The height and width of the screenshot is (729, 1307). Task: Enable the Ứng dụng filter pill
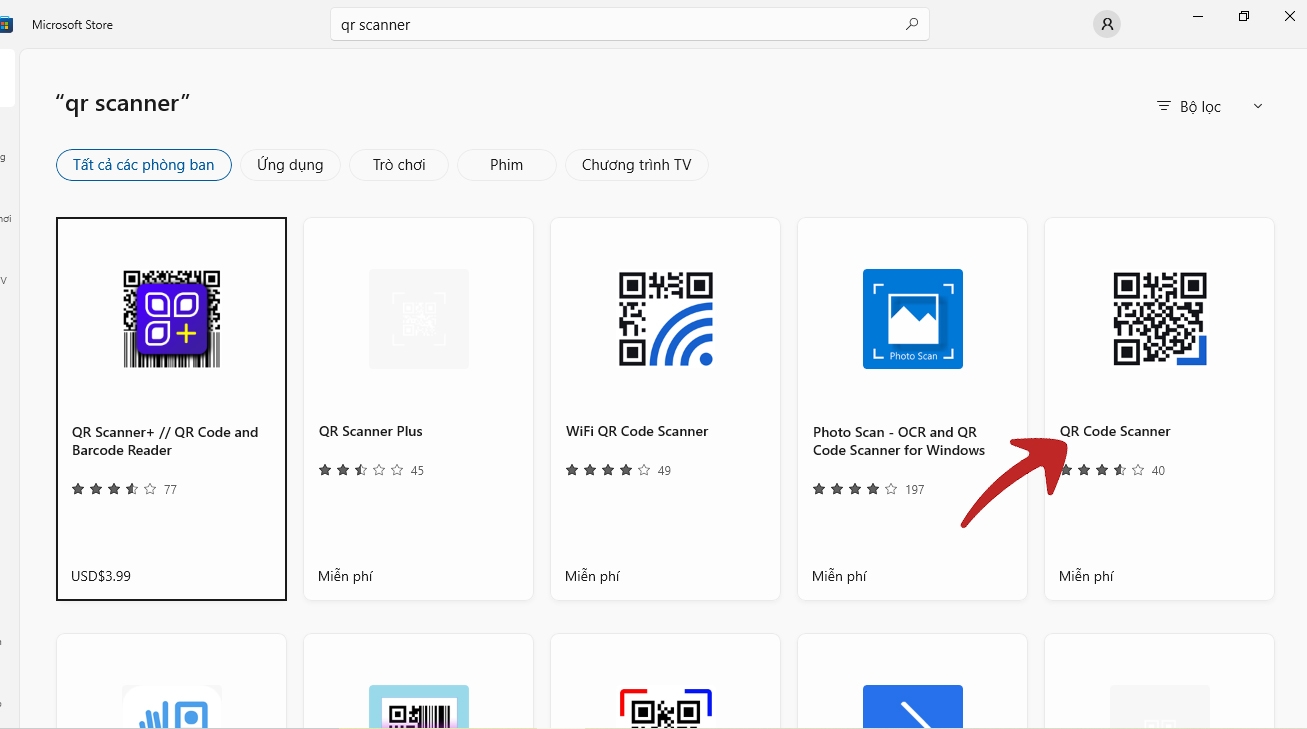click(290, 164)
